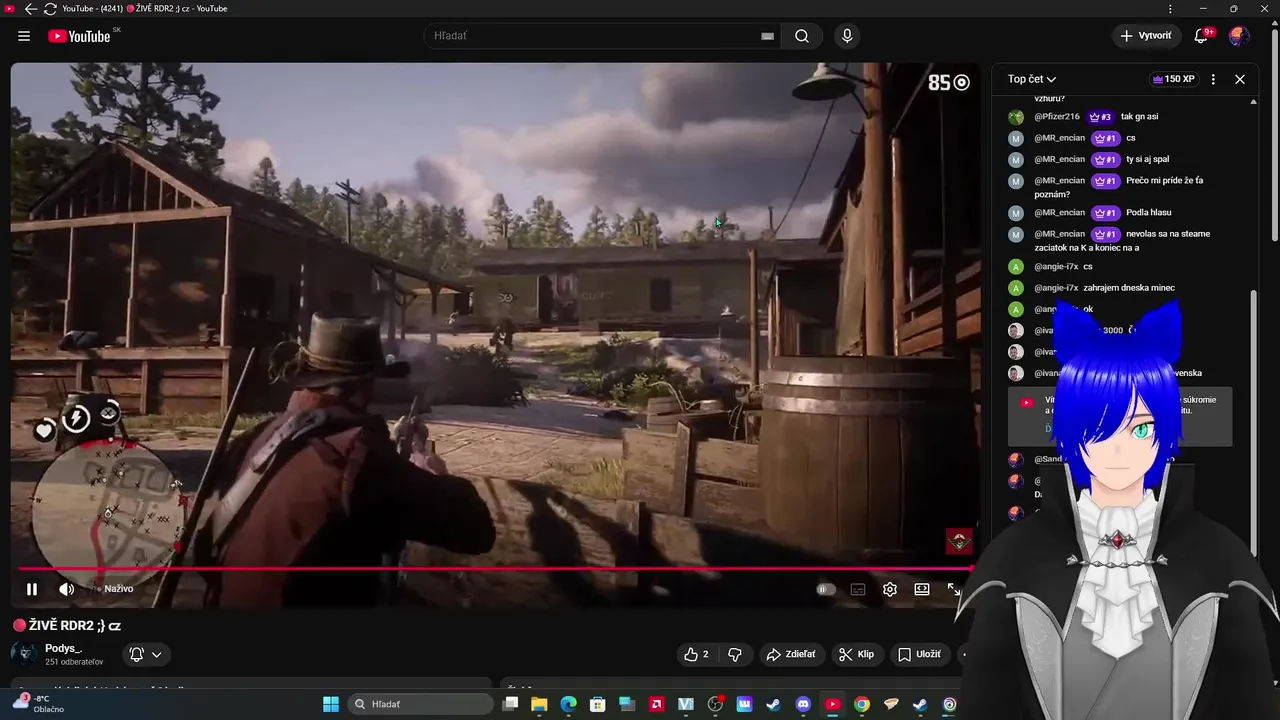Click the '251 odberateľov' subscriber count
Viewport: 1280px width, 720px height.
(x=74, y=662)
